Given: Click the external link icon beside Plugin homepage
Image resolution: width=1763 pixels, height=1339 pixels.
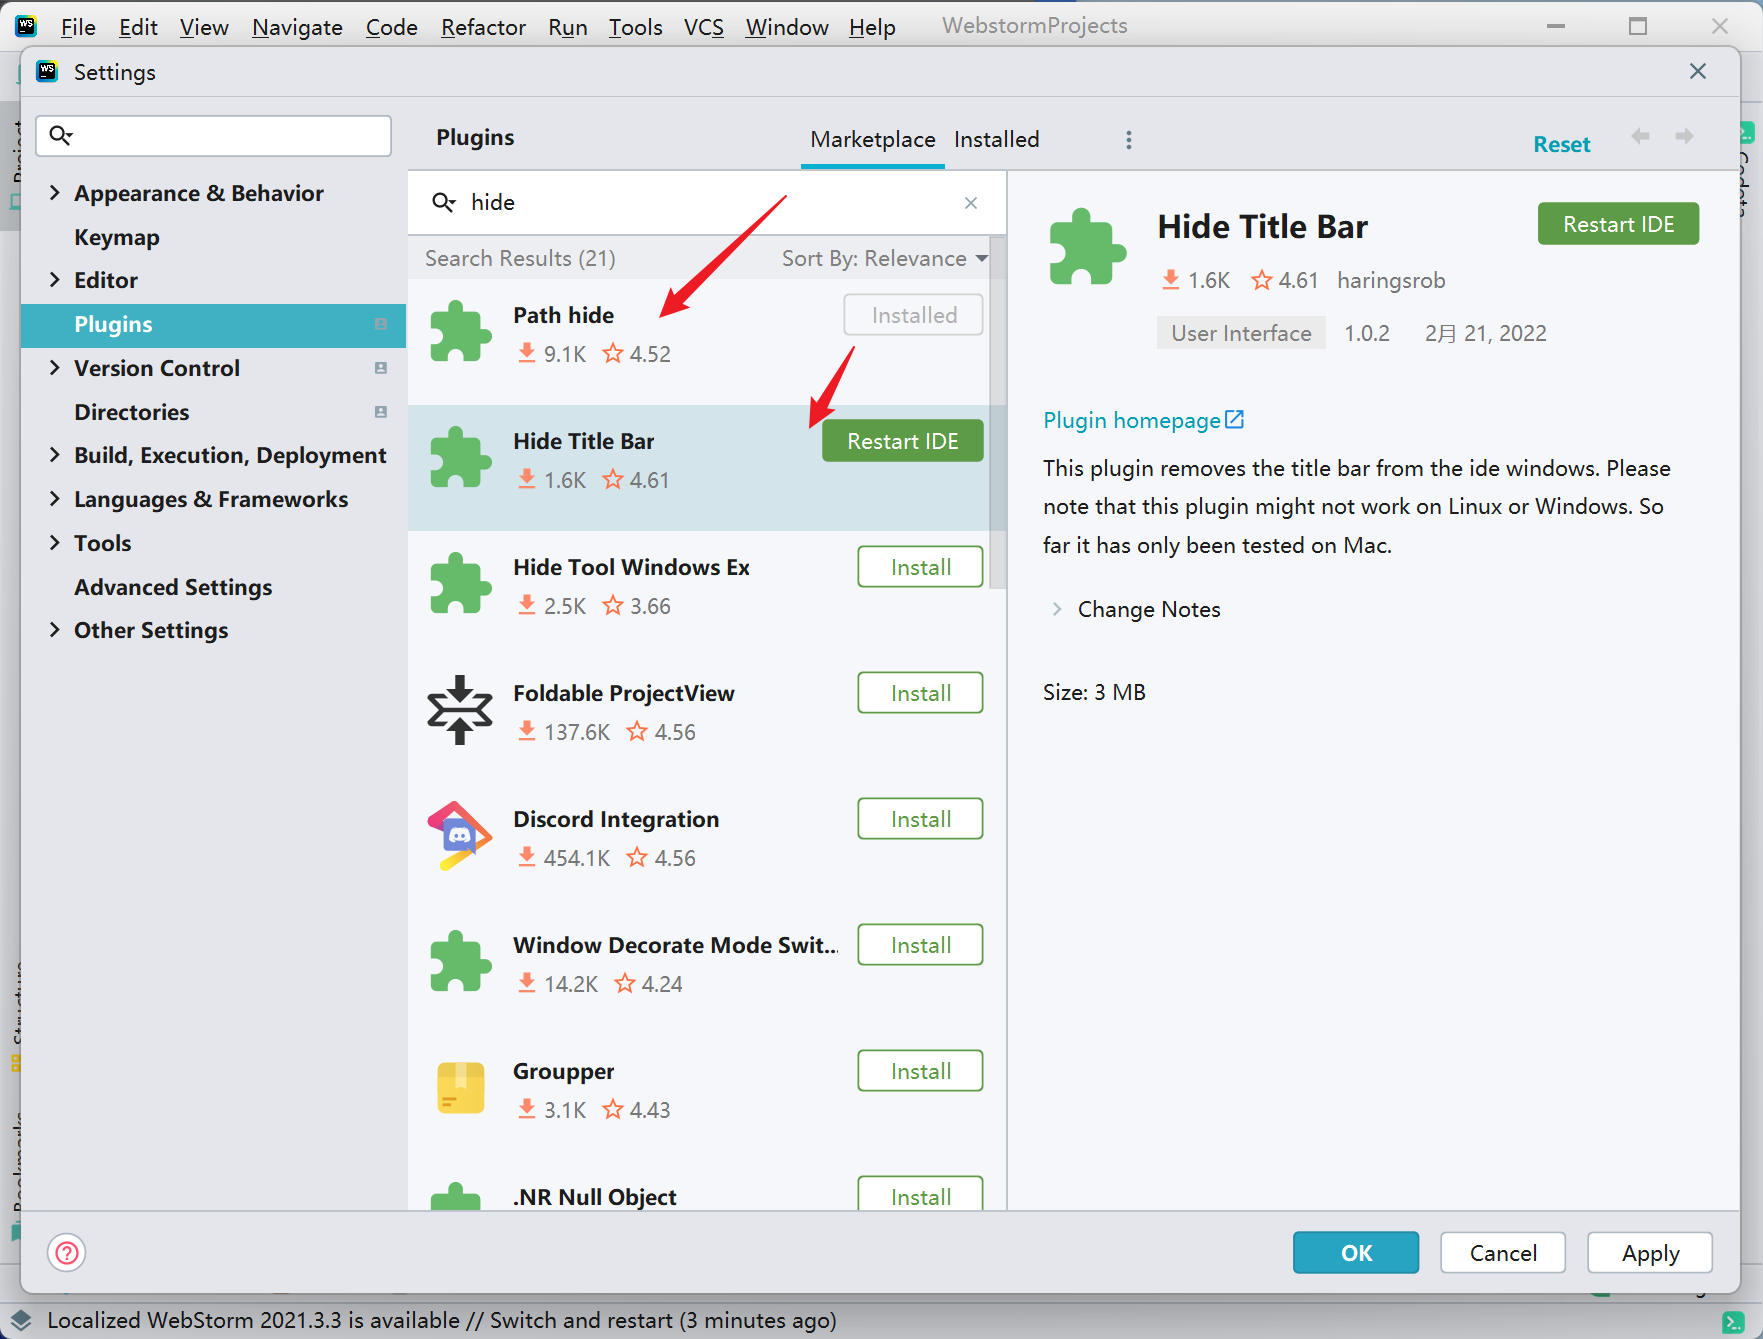Looking at the screenshot, I should [x=1235, y=420].
